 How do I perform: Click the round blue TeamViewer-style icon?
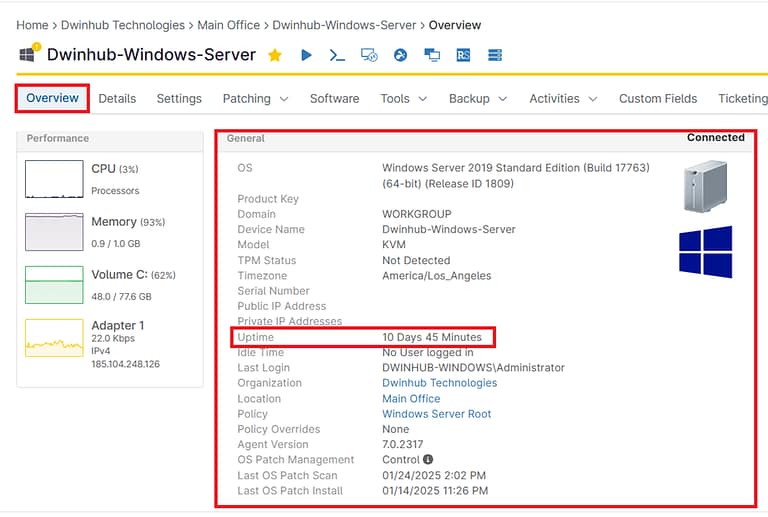[400, 55]
